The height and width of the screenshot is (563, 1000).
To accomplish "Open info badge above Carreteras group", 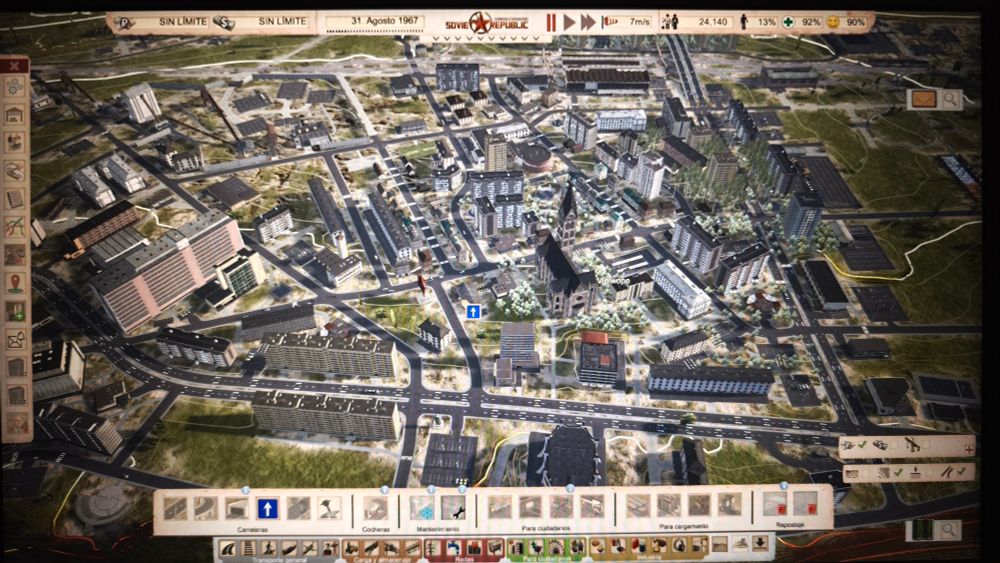I will pos(246,490).
